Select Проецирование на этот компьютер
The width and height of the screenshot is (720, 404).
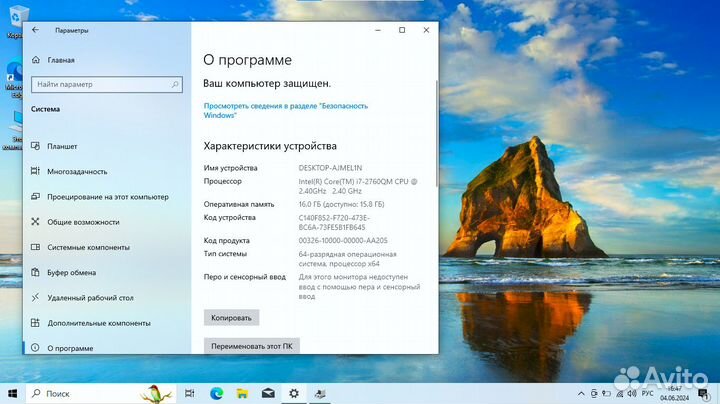click(x=108, y=197)
